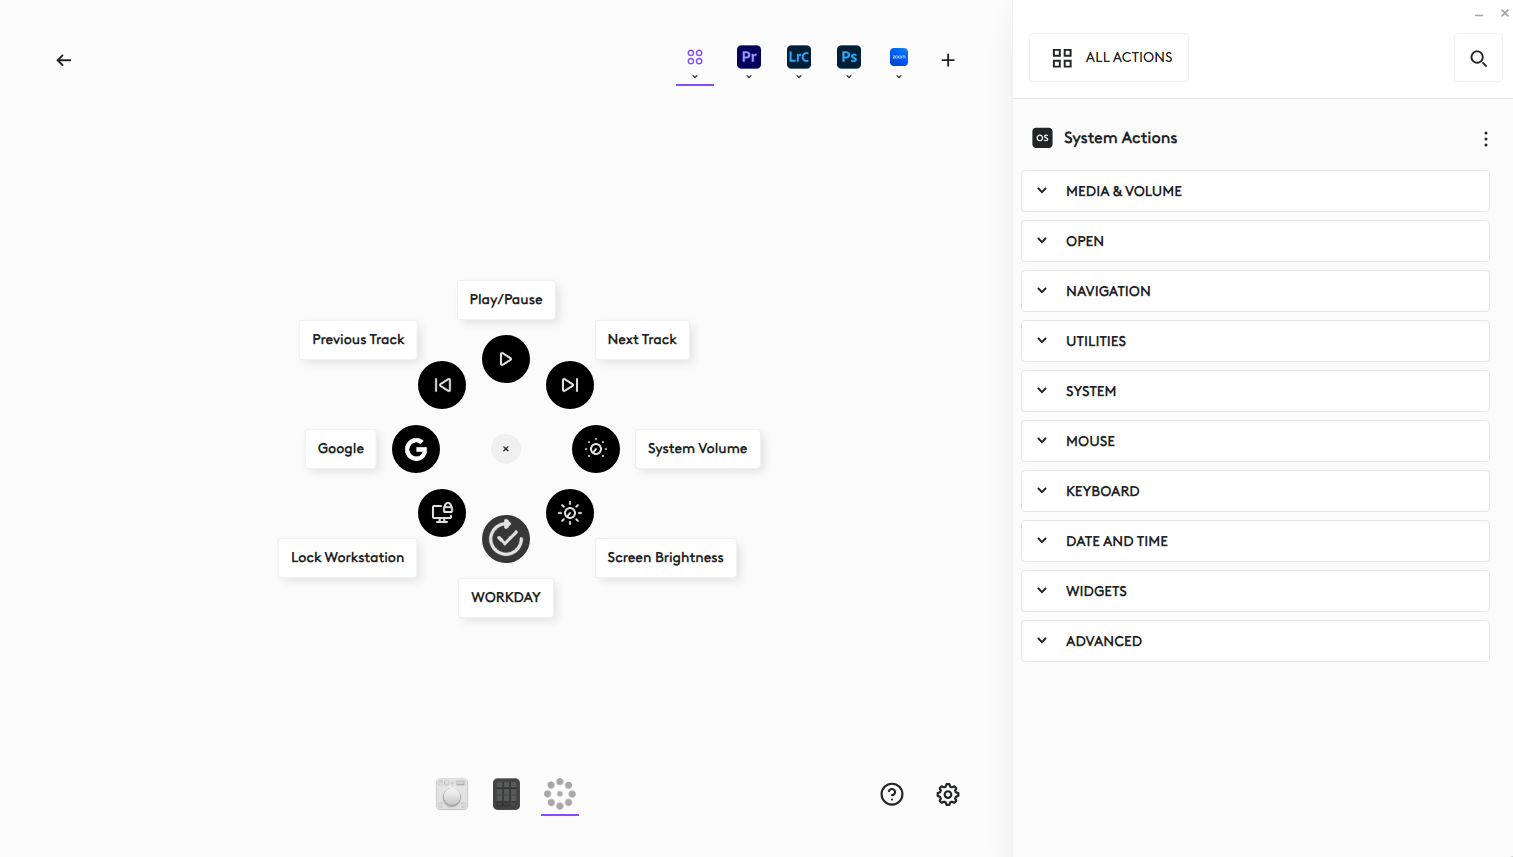Click the Play/Pause ring icon
The width and height of the screenshot is (1513, 857).
(x=506, y=359)
